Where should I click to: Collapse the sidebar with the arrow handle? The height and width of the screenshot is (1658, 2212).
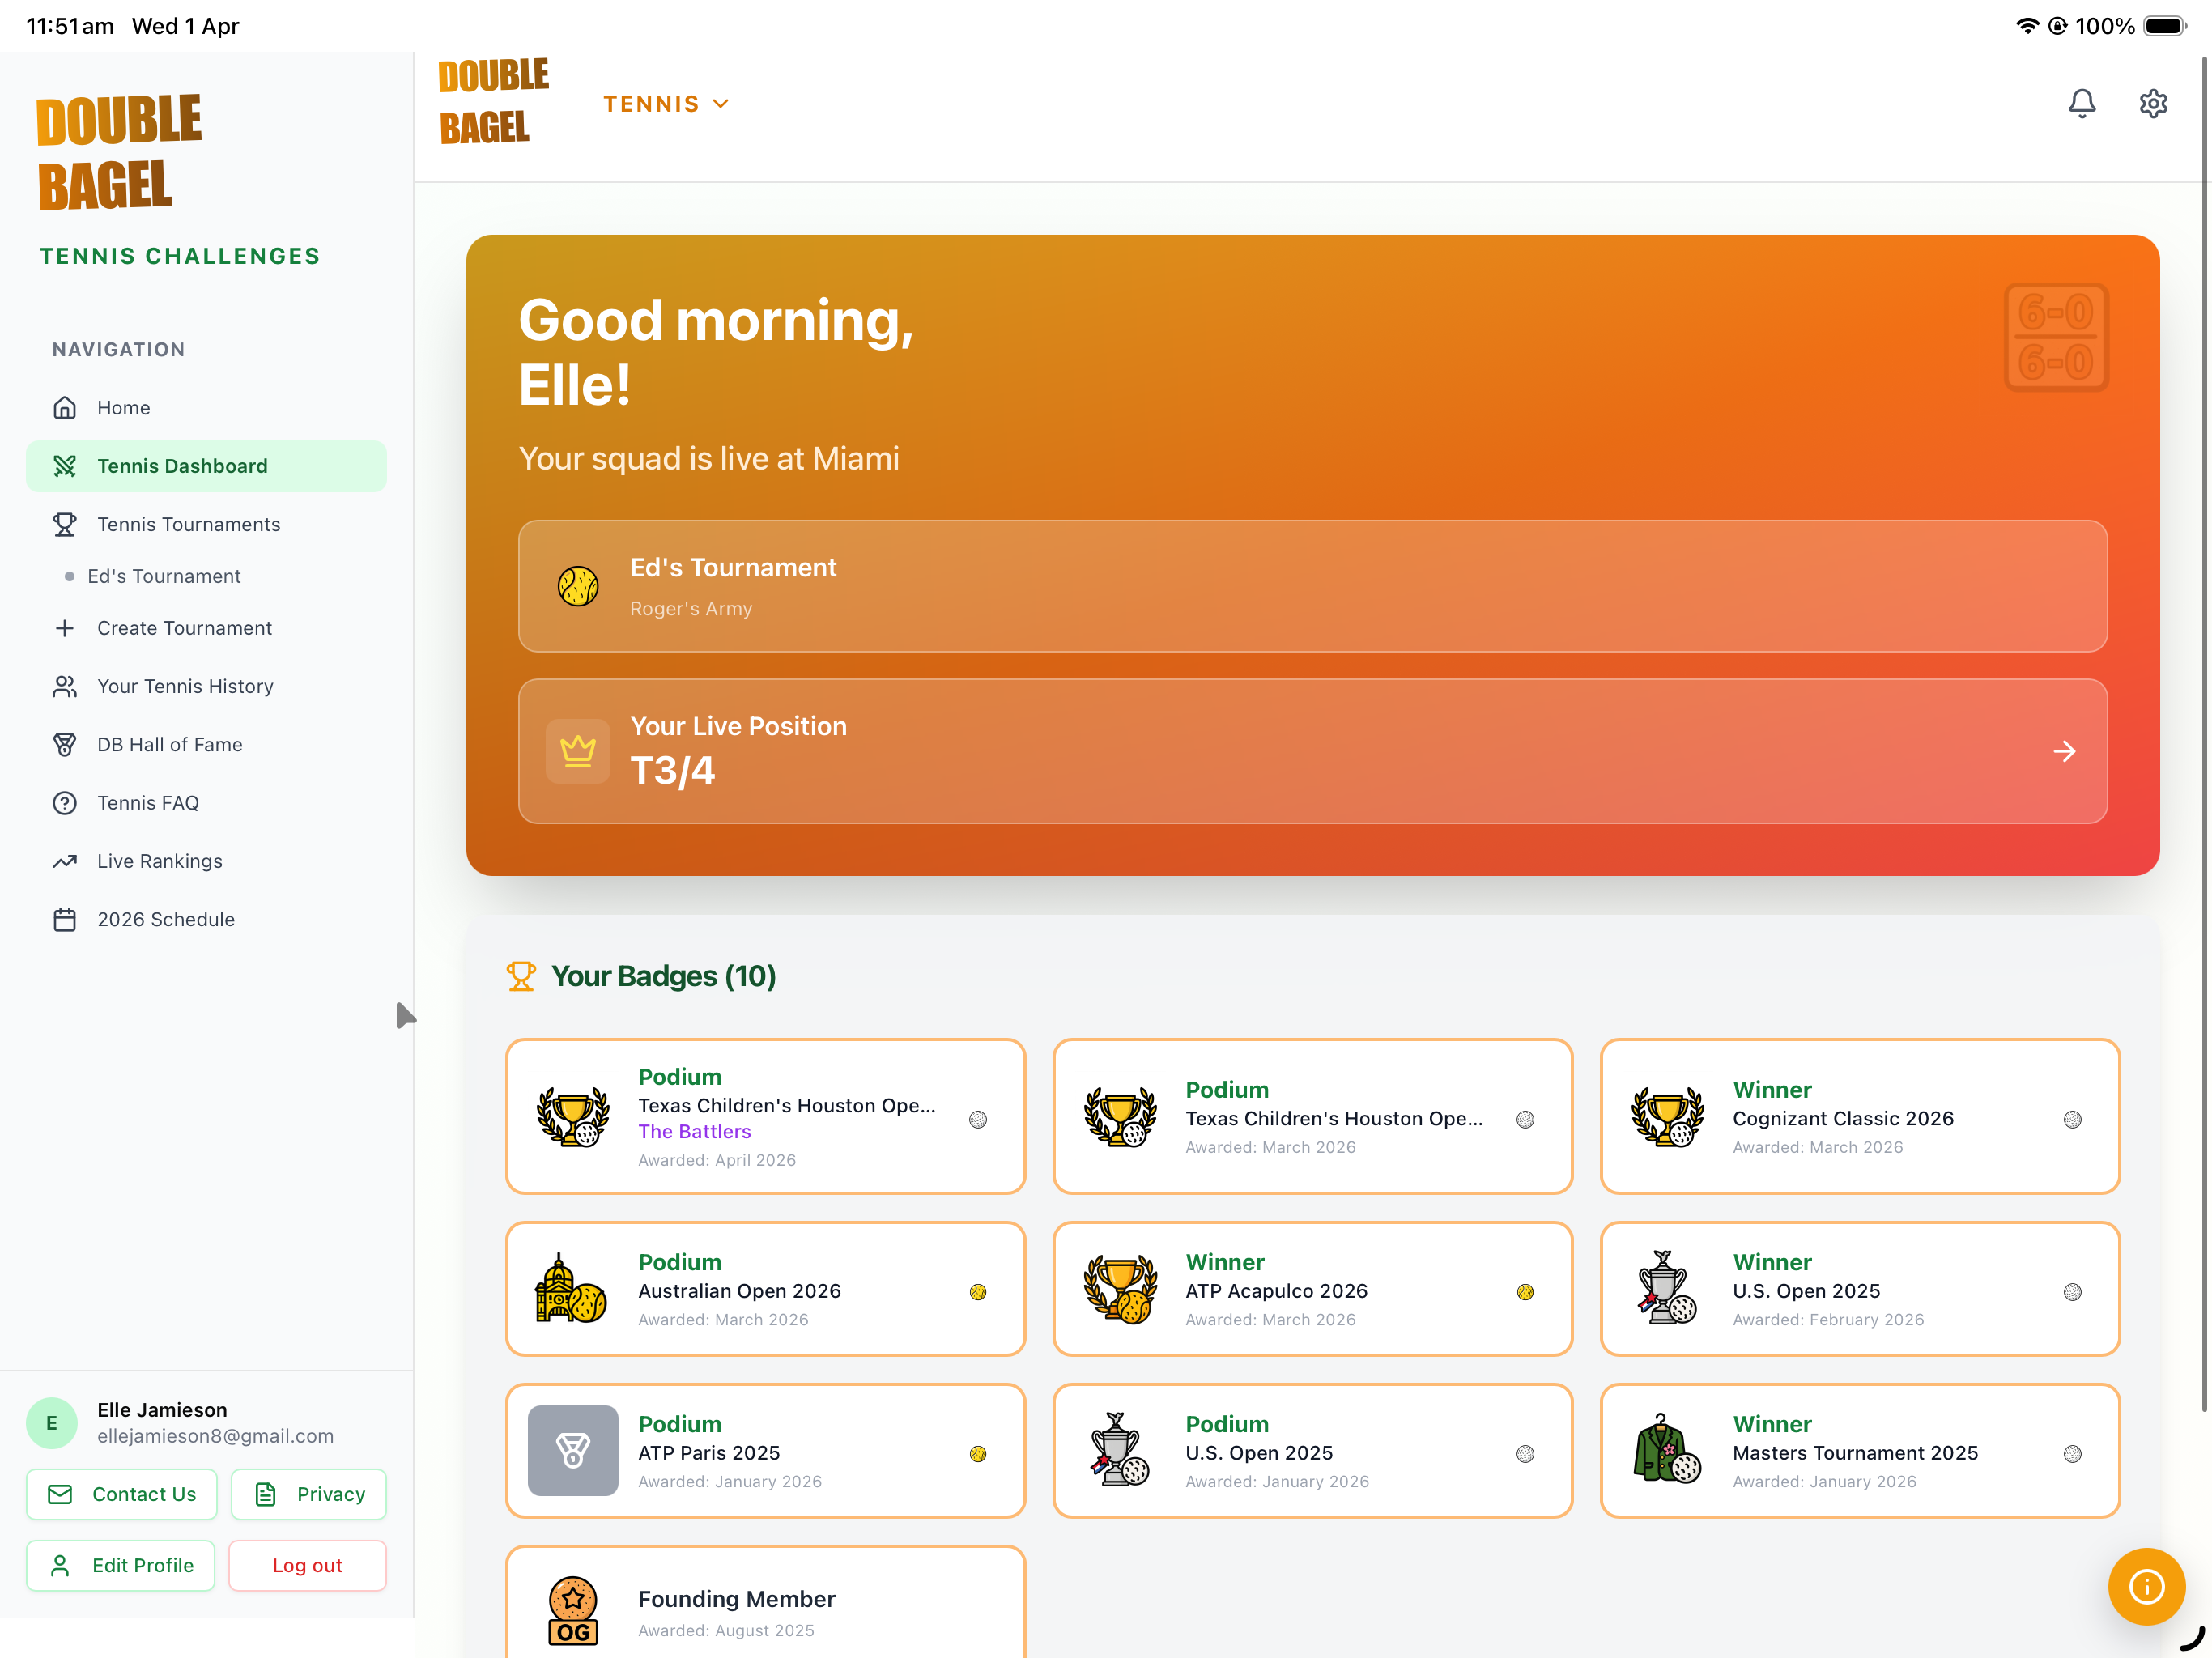click(x=405, y=1016)
